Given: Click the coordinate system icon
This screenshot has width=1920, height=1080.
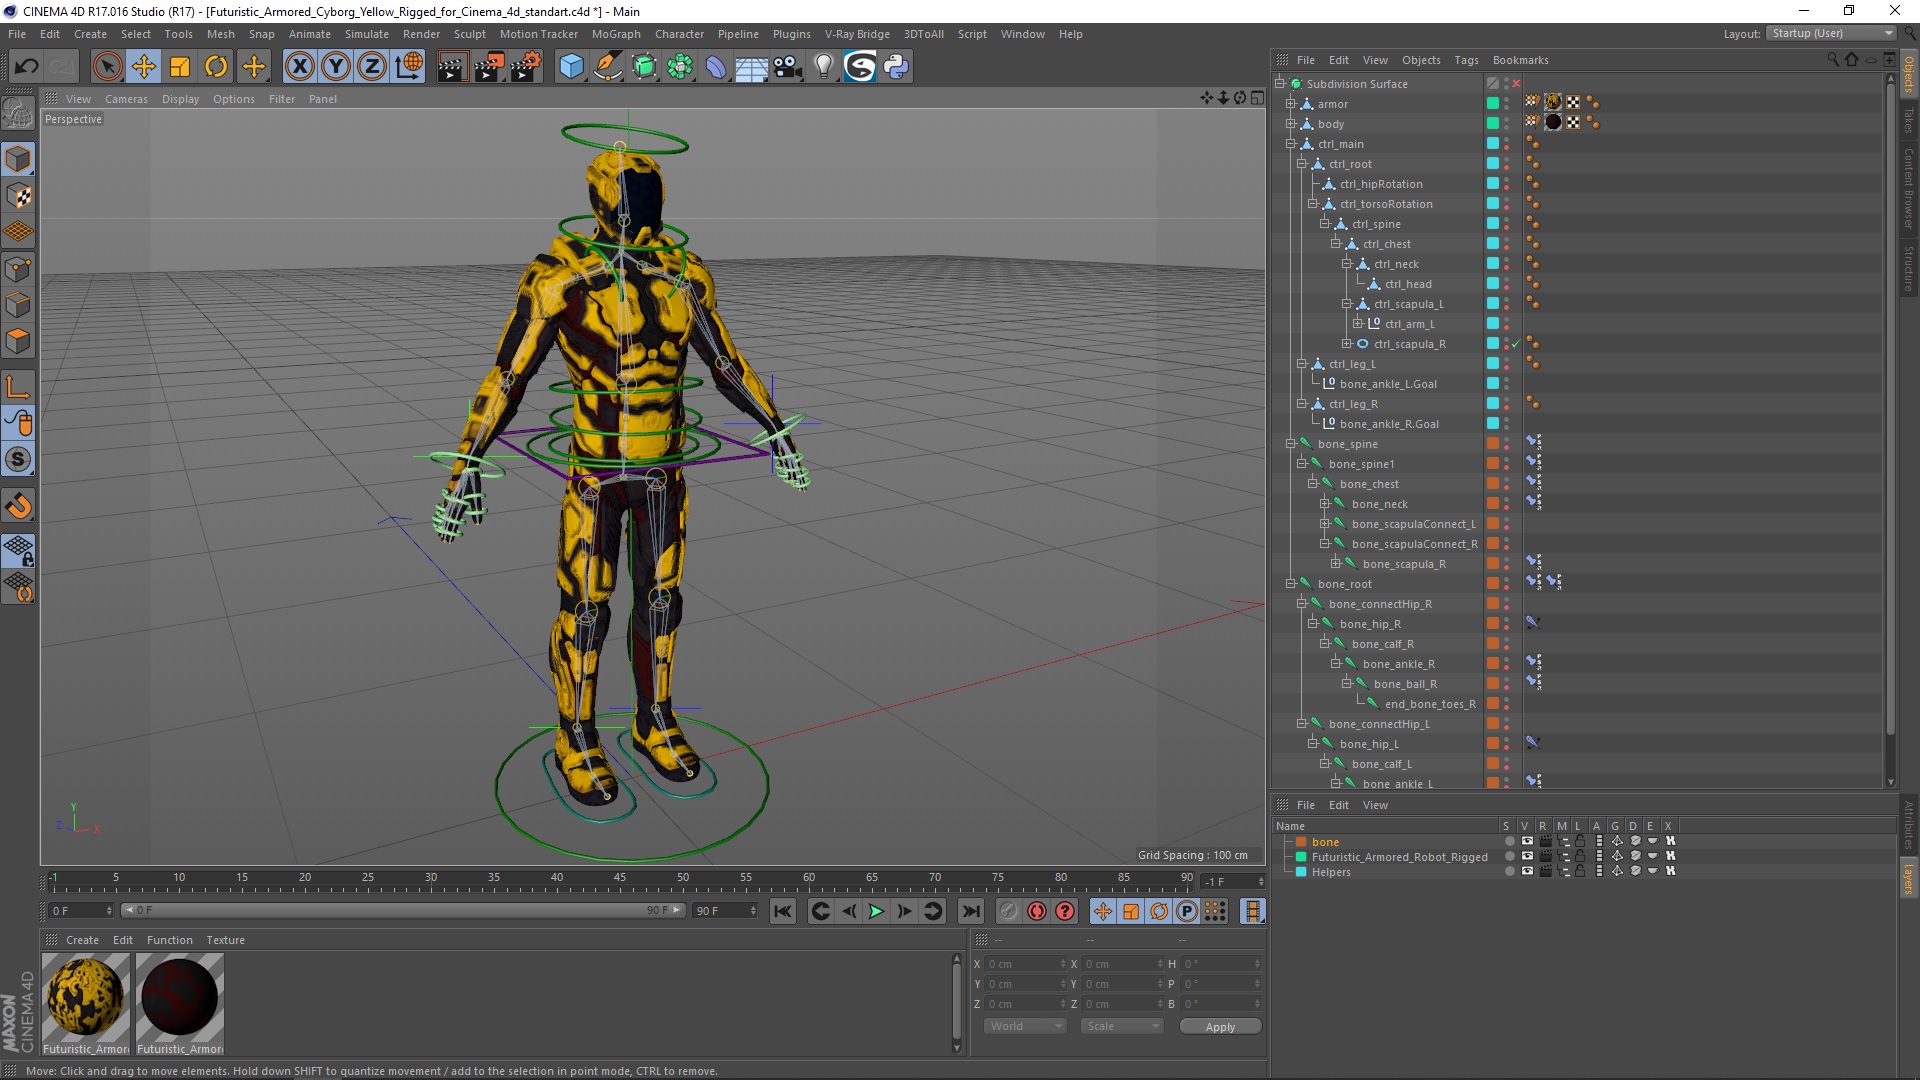Looking at the screenshot, I should click(408, 67).
